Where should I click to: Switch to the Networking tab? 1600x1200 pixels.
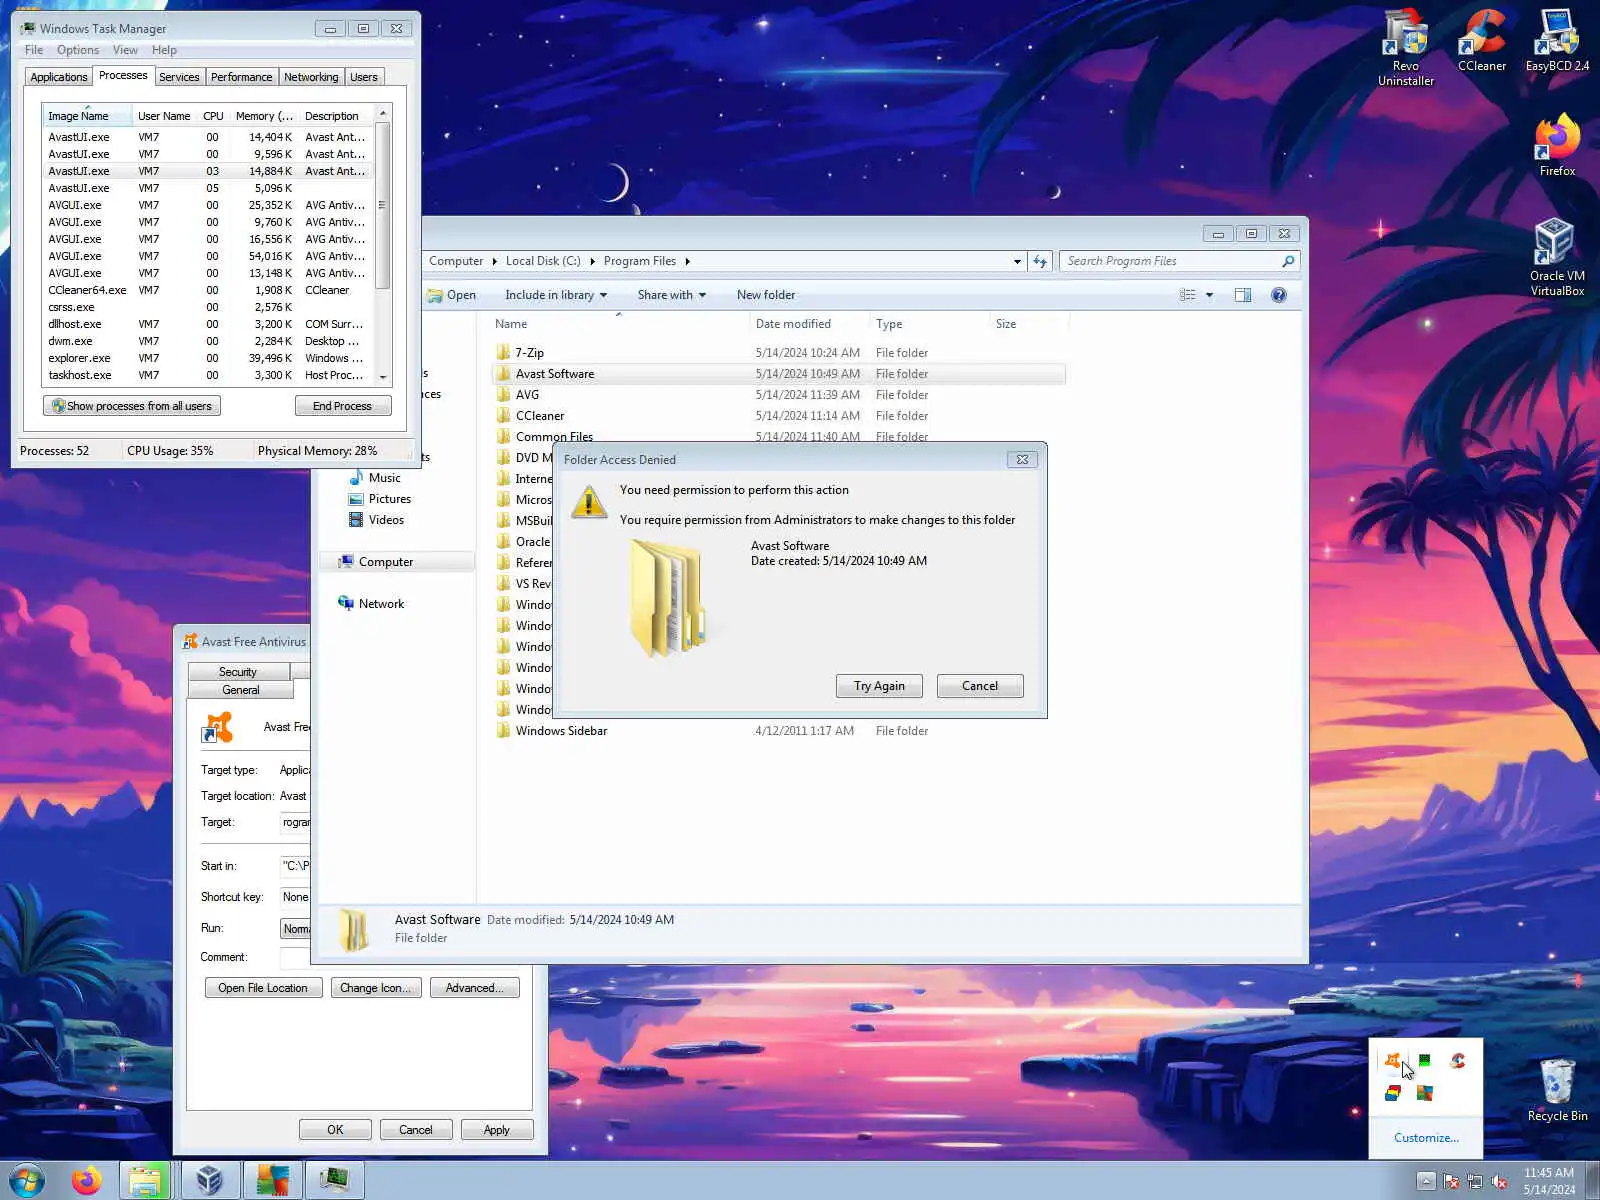pyautogui.click(x=311, y=77)
